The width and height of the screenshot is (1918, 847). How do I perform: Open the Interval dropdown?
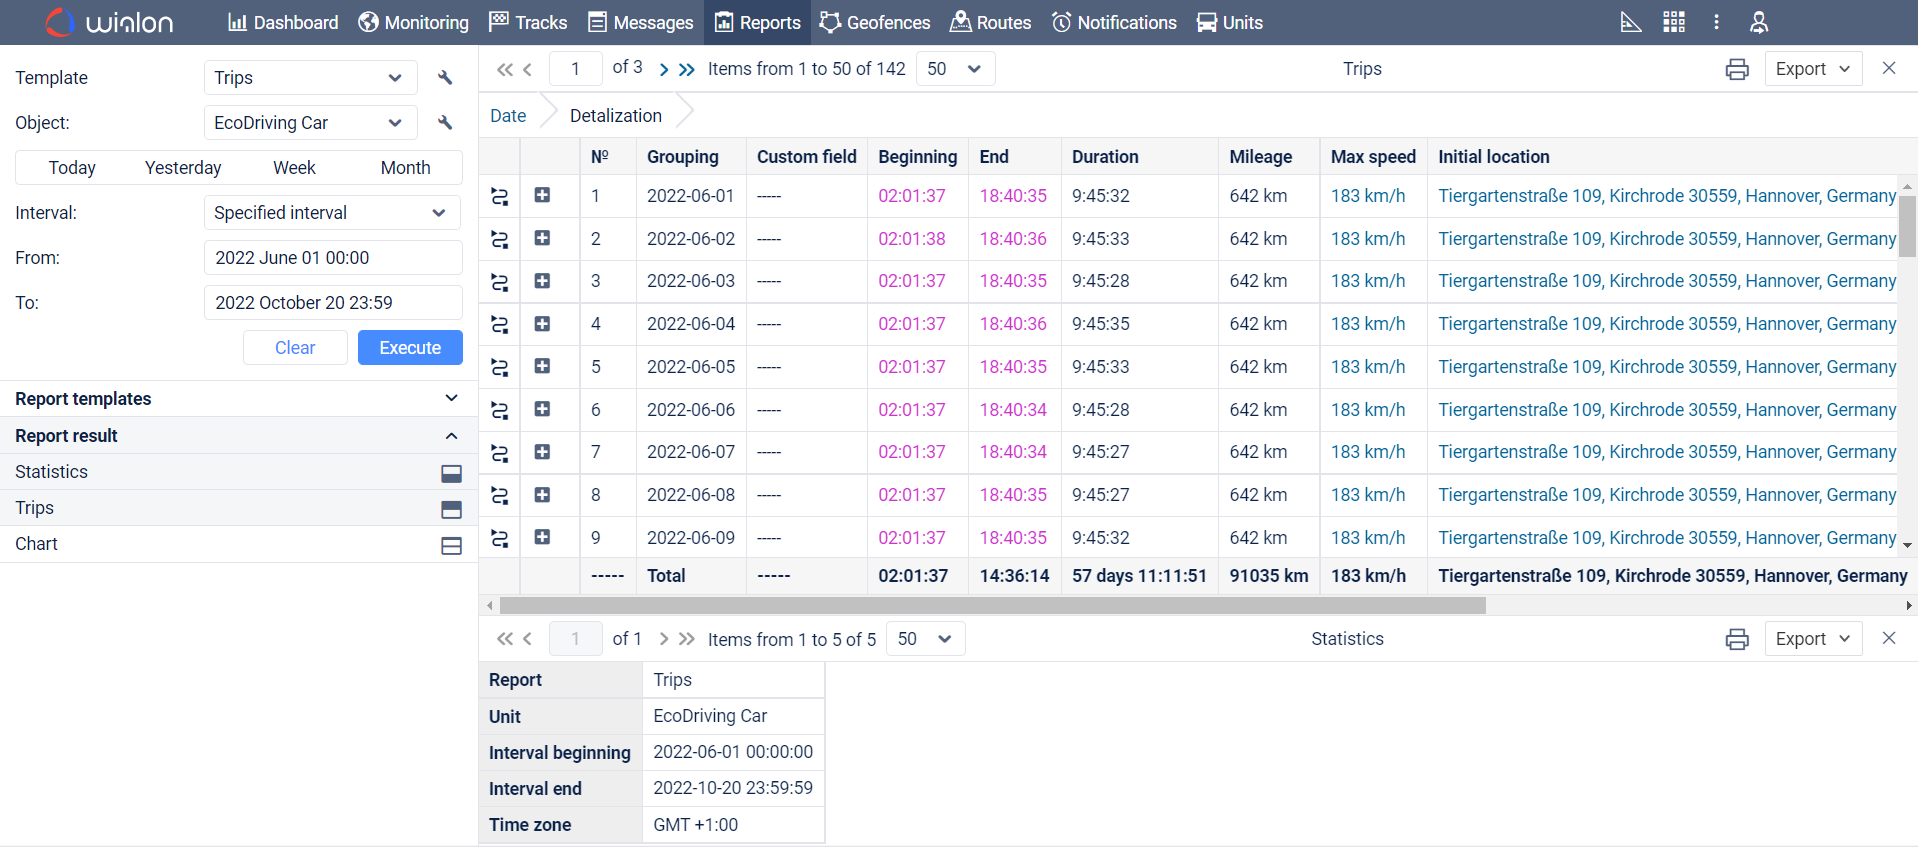[x=332, y=213]
